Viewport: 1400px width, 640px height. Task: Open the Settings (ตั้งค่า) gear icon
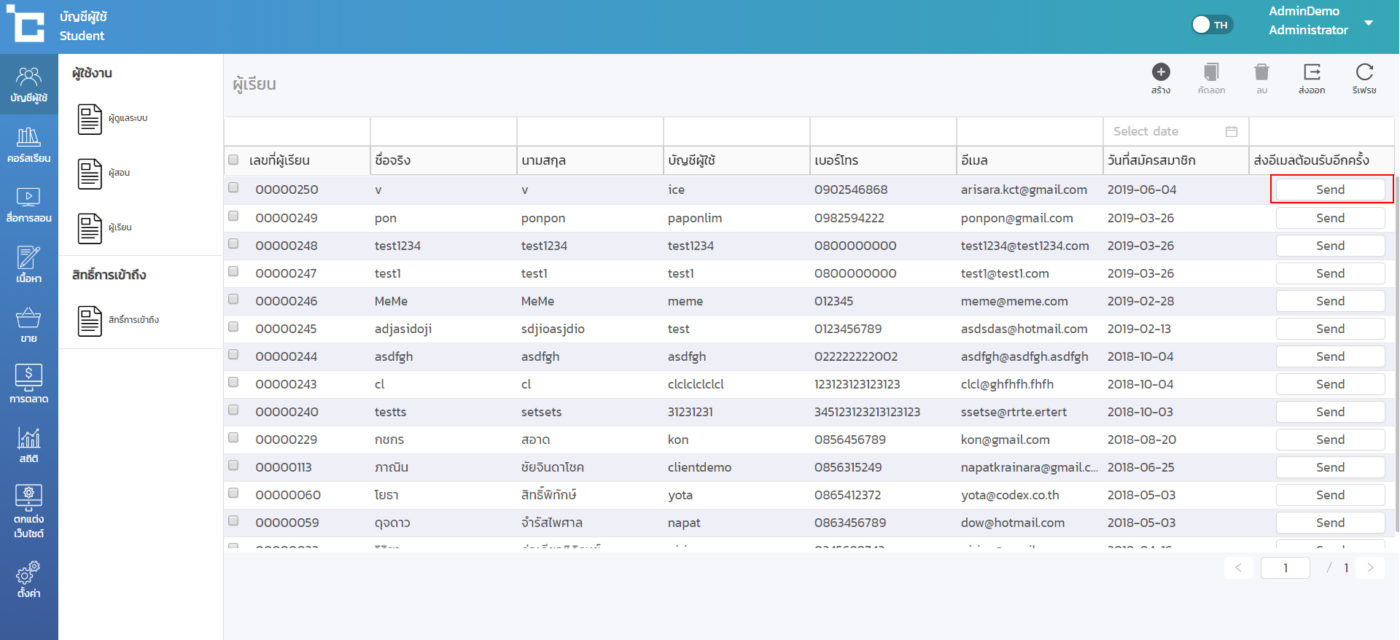[29, 578]
